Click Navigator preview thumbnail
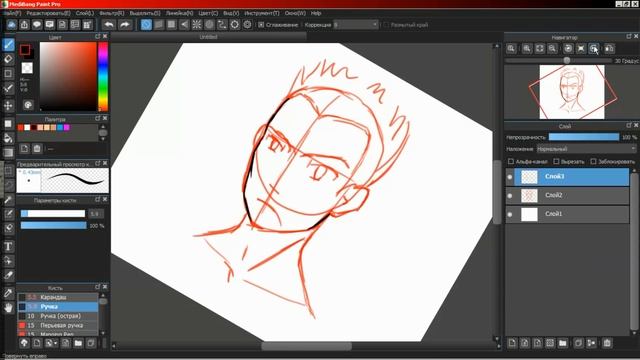This screenshot has height=360, width=640. click(x=572, y=92)
